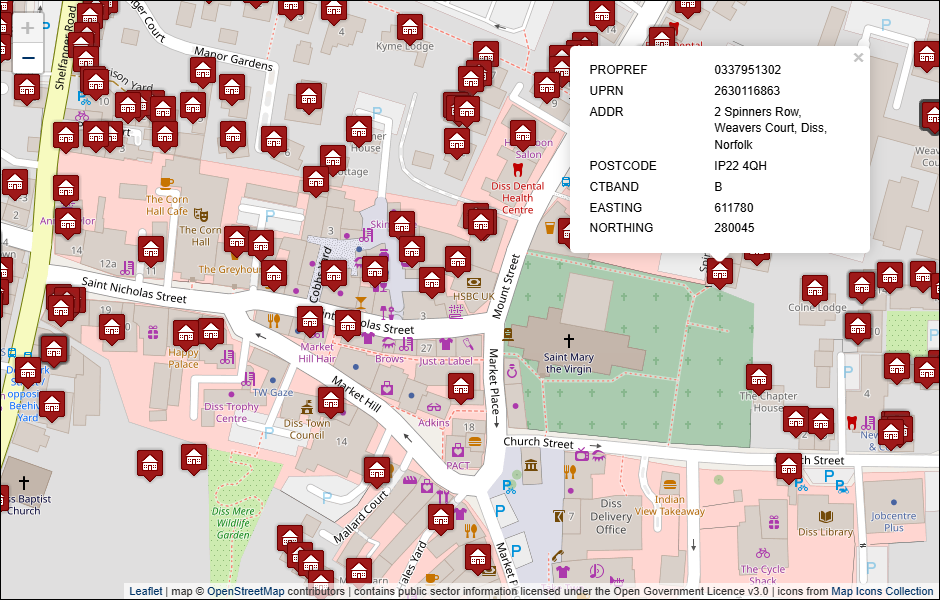940x600 pixels.
Task: Select the house marker on Mallard Court
Action: tap(376, 471)
